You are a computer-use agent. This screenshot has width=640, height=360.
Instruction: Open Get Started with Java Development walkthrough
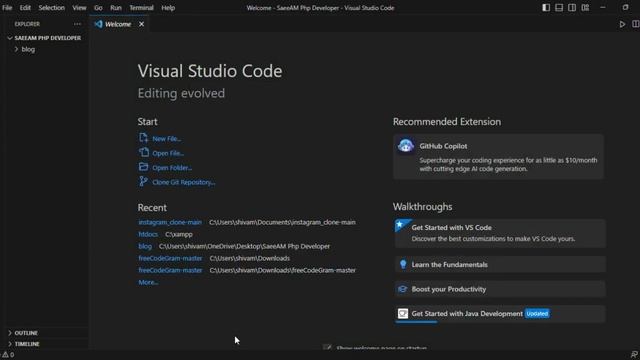(500, 314)
